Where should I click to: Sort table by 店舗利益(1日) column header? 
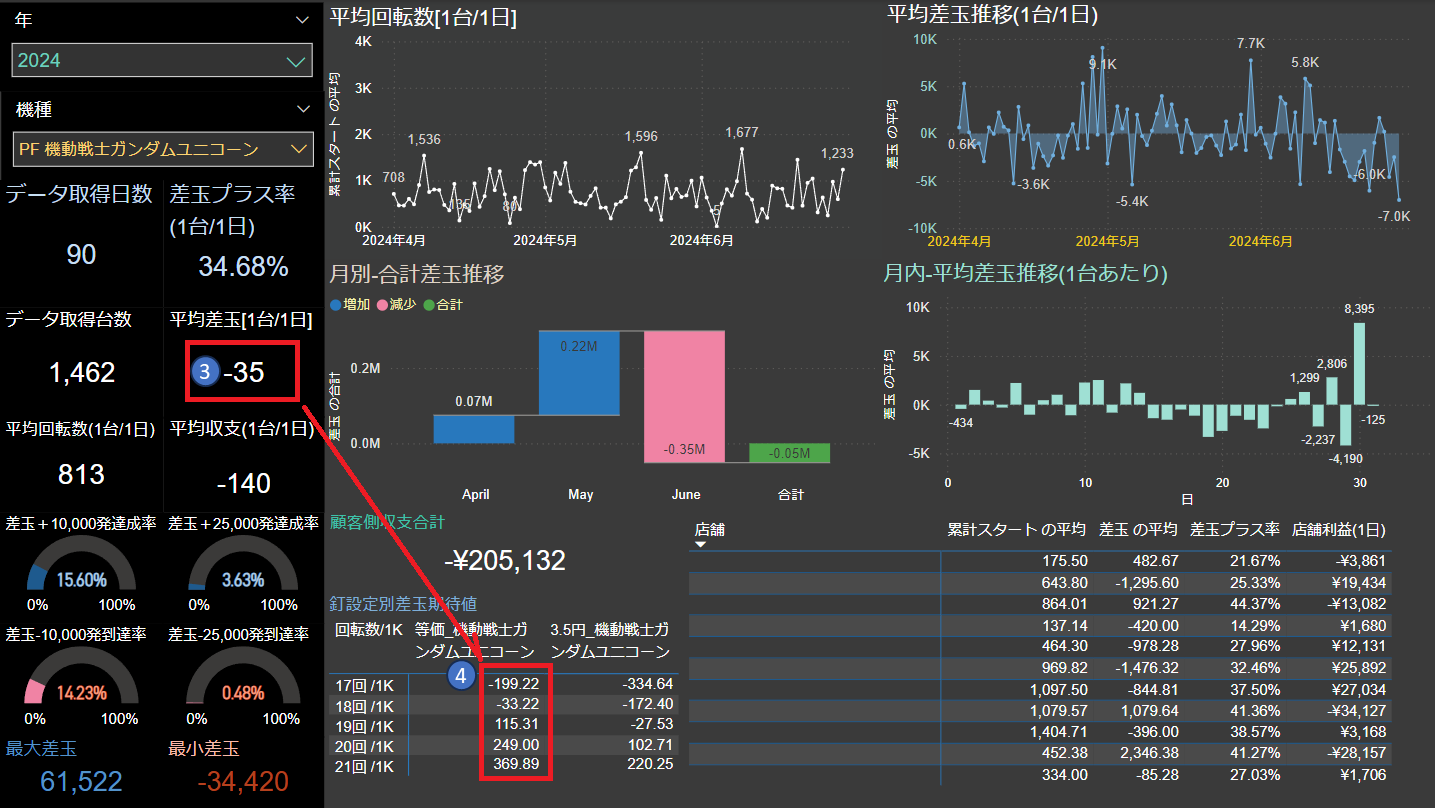point(1338,529)
